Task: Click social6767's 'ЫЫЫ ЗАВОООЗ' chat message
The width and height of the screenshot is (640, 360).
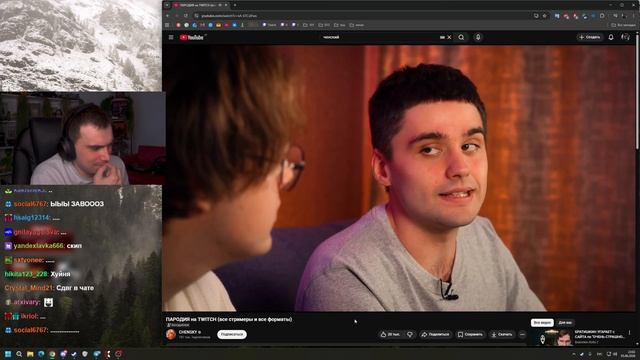Action: pyautogui.click(x=77, y=204)
